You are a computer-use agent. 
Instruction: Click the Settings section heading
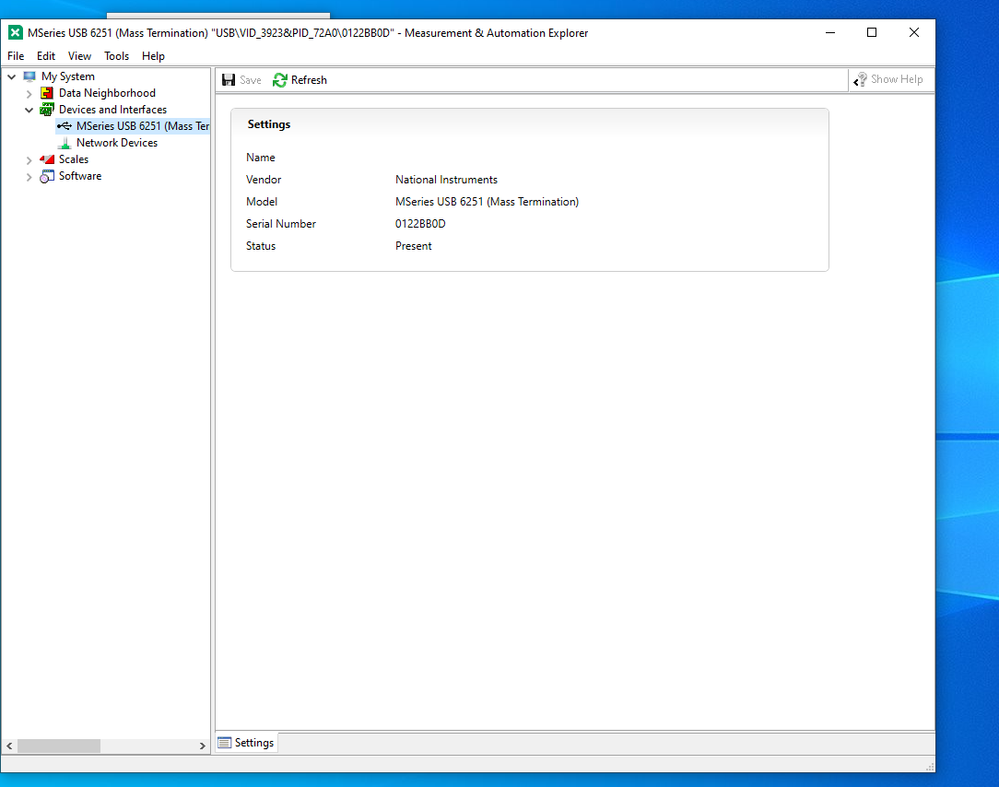click(269, 124)
